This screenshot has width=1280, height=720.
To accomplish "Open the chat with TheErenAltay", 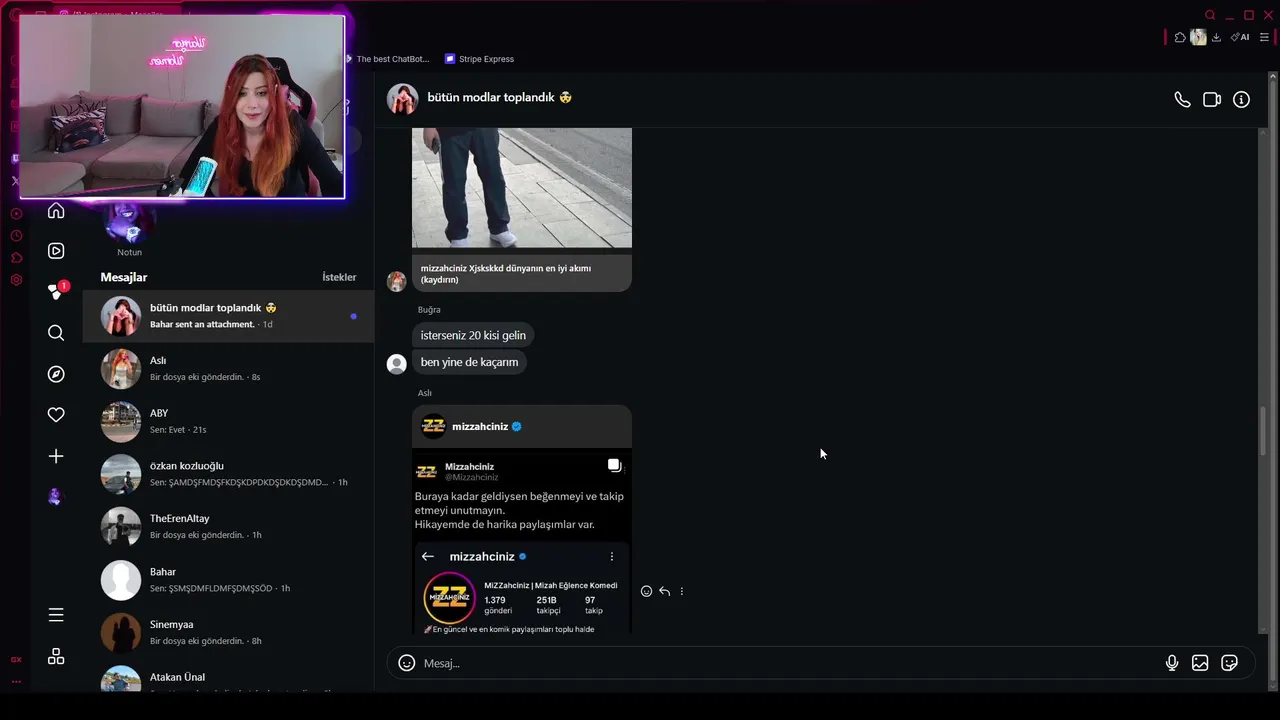I will point(228,527).
